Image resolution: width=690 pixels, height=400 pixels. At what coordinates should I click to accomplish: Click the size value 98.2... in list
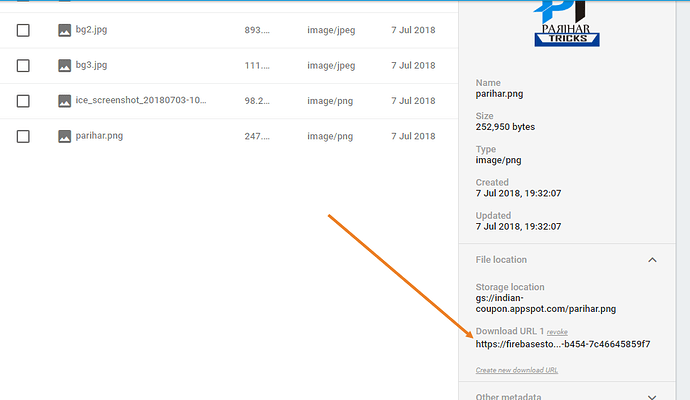[x=257, y=101]
